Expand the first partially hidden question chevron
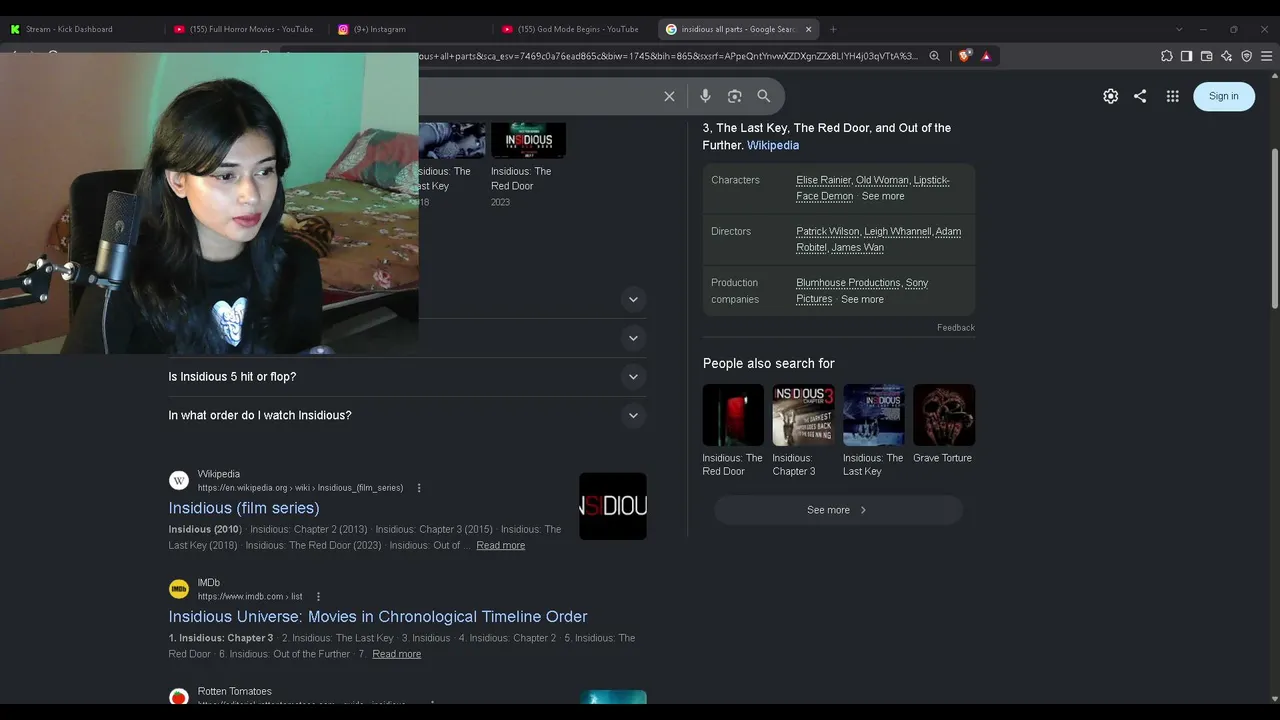 (633, 299)
